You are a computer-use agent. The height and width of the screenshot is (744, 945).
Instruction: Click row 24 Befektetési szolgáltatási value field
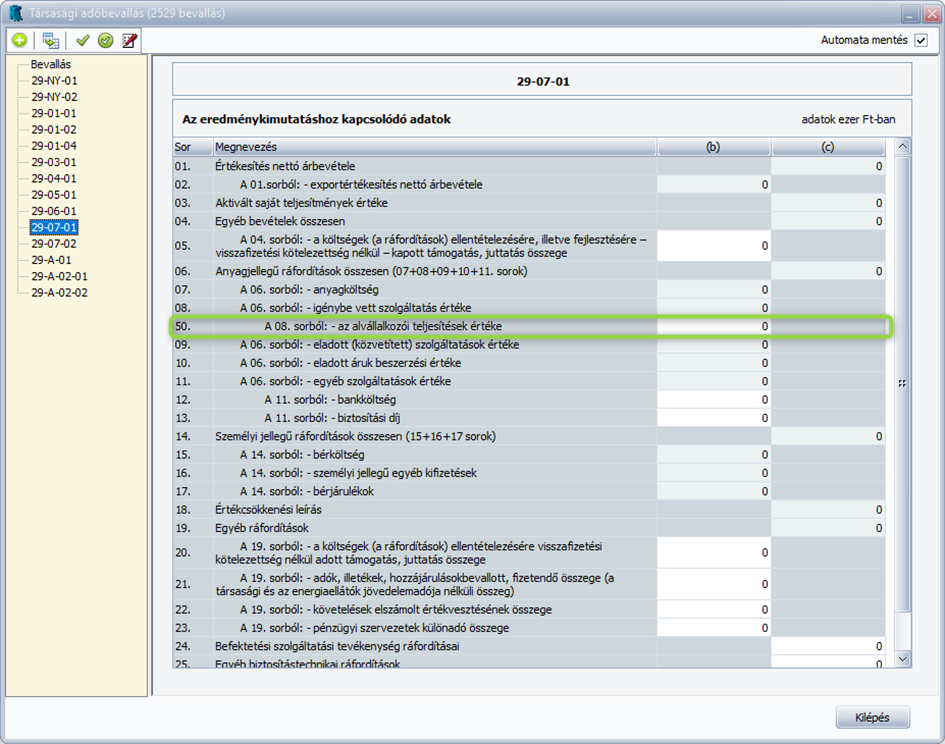point(828,646)
